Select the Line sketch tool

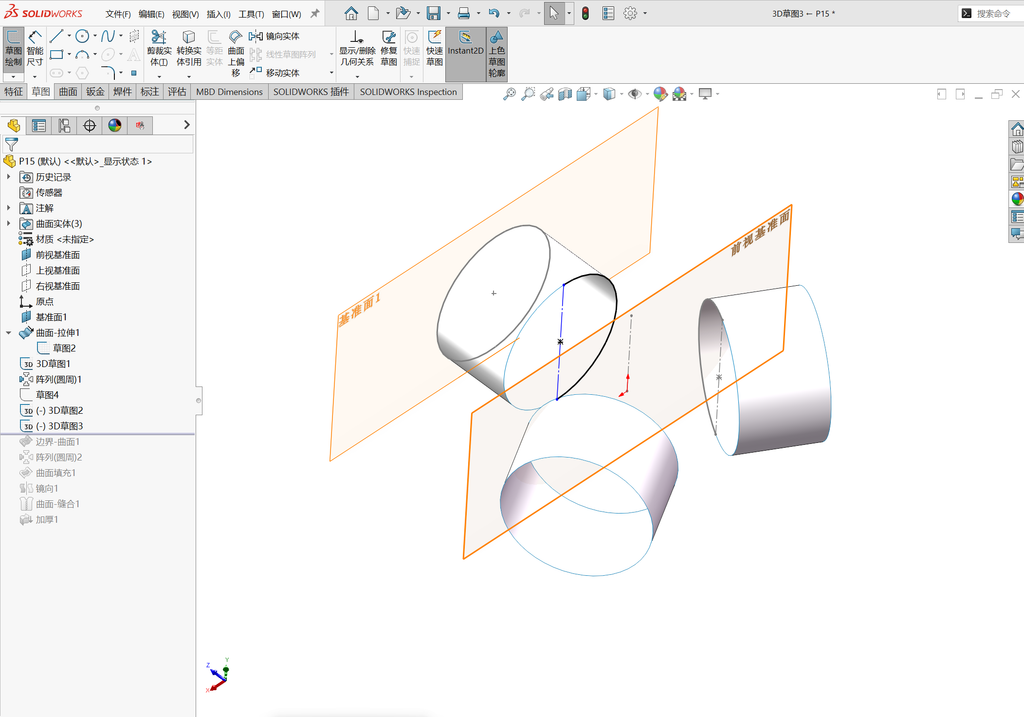tap(57, 36)
